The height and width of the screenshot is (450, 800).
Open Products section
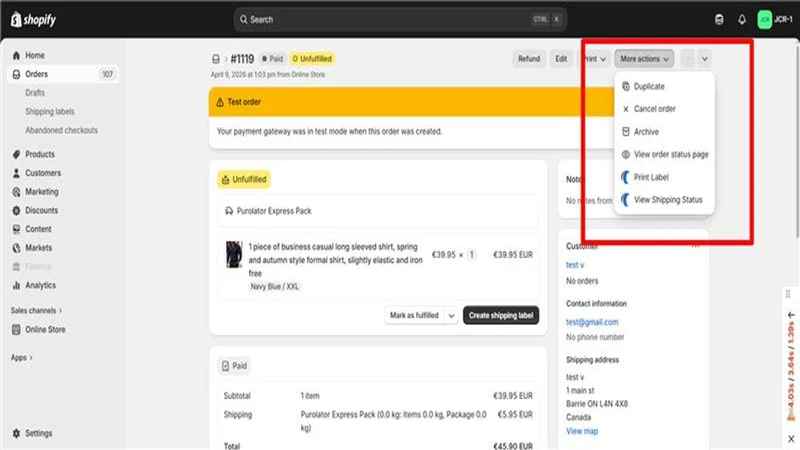point(40,154)
